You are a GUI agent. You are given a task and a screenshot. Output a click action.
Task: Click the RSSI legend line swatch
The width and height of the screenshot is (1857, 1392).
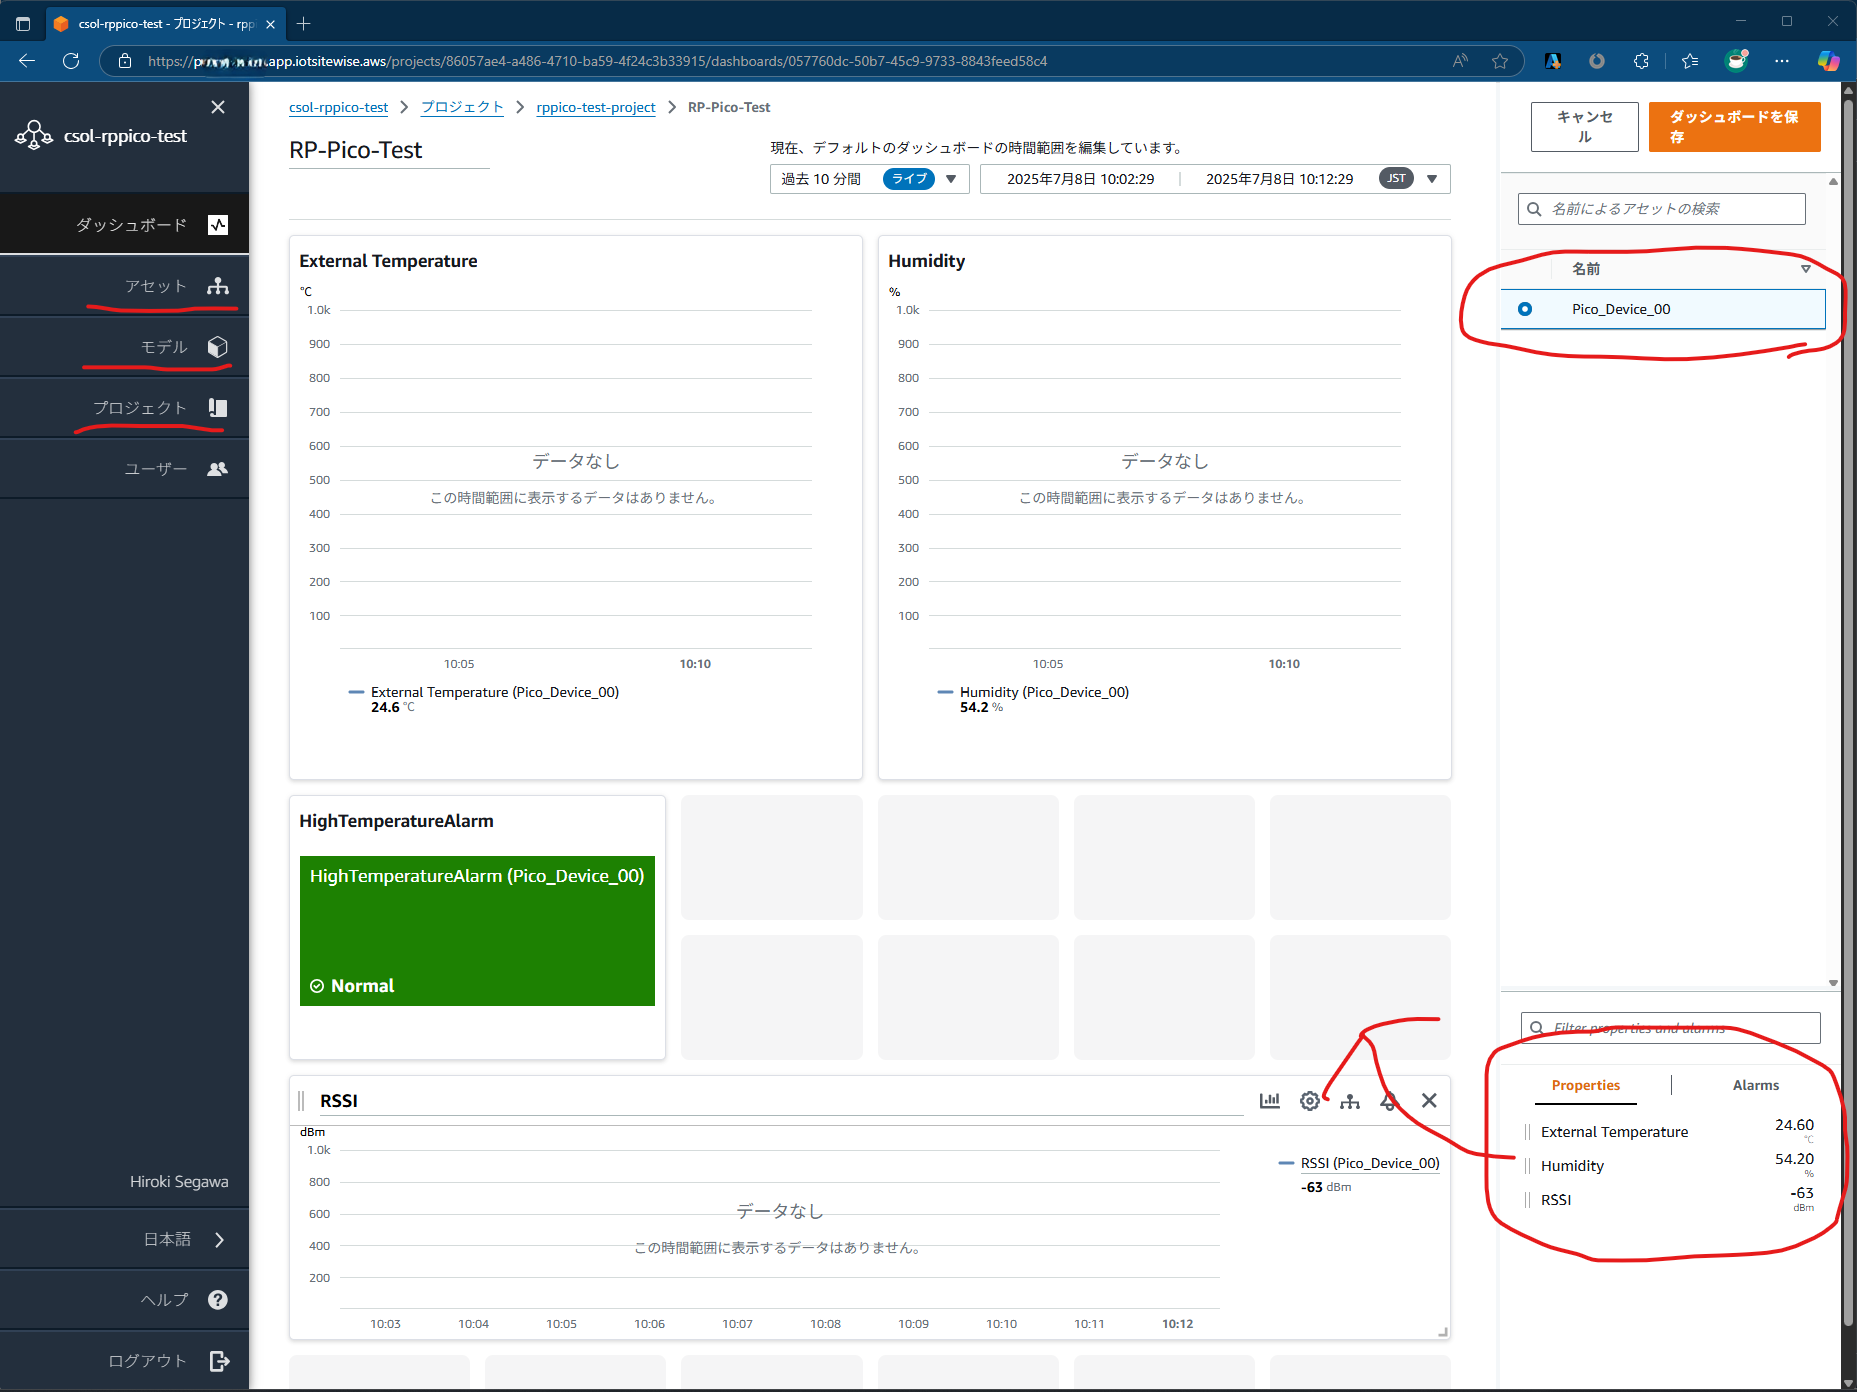point(1286,1163)
